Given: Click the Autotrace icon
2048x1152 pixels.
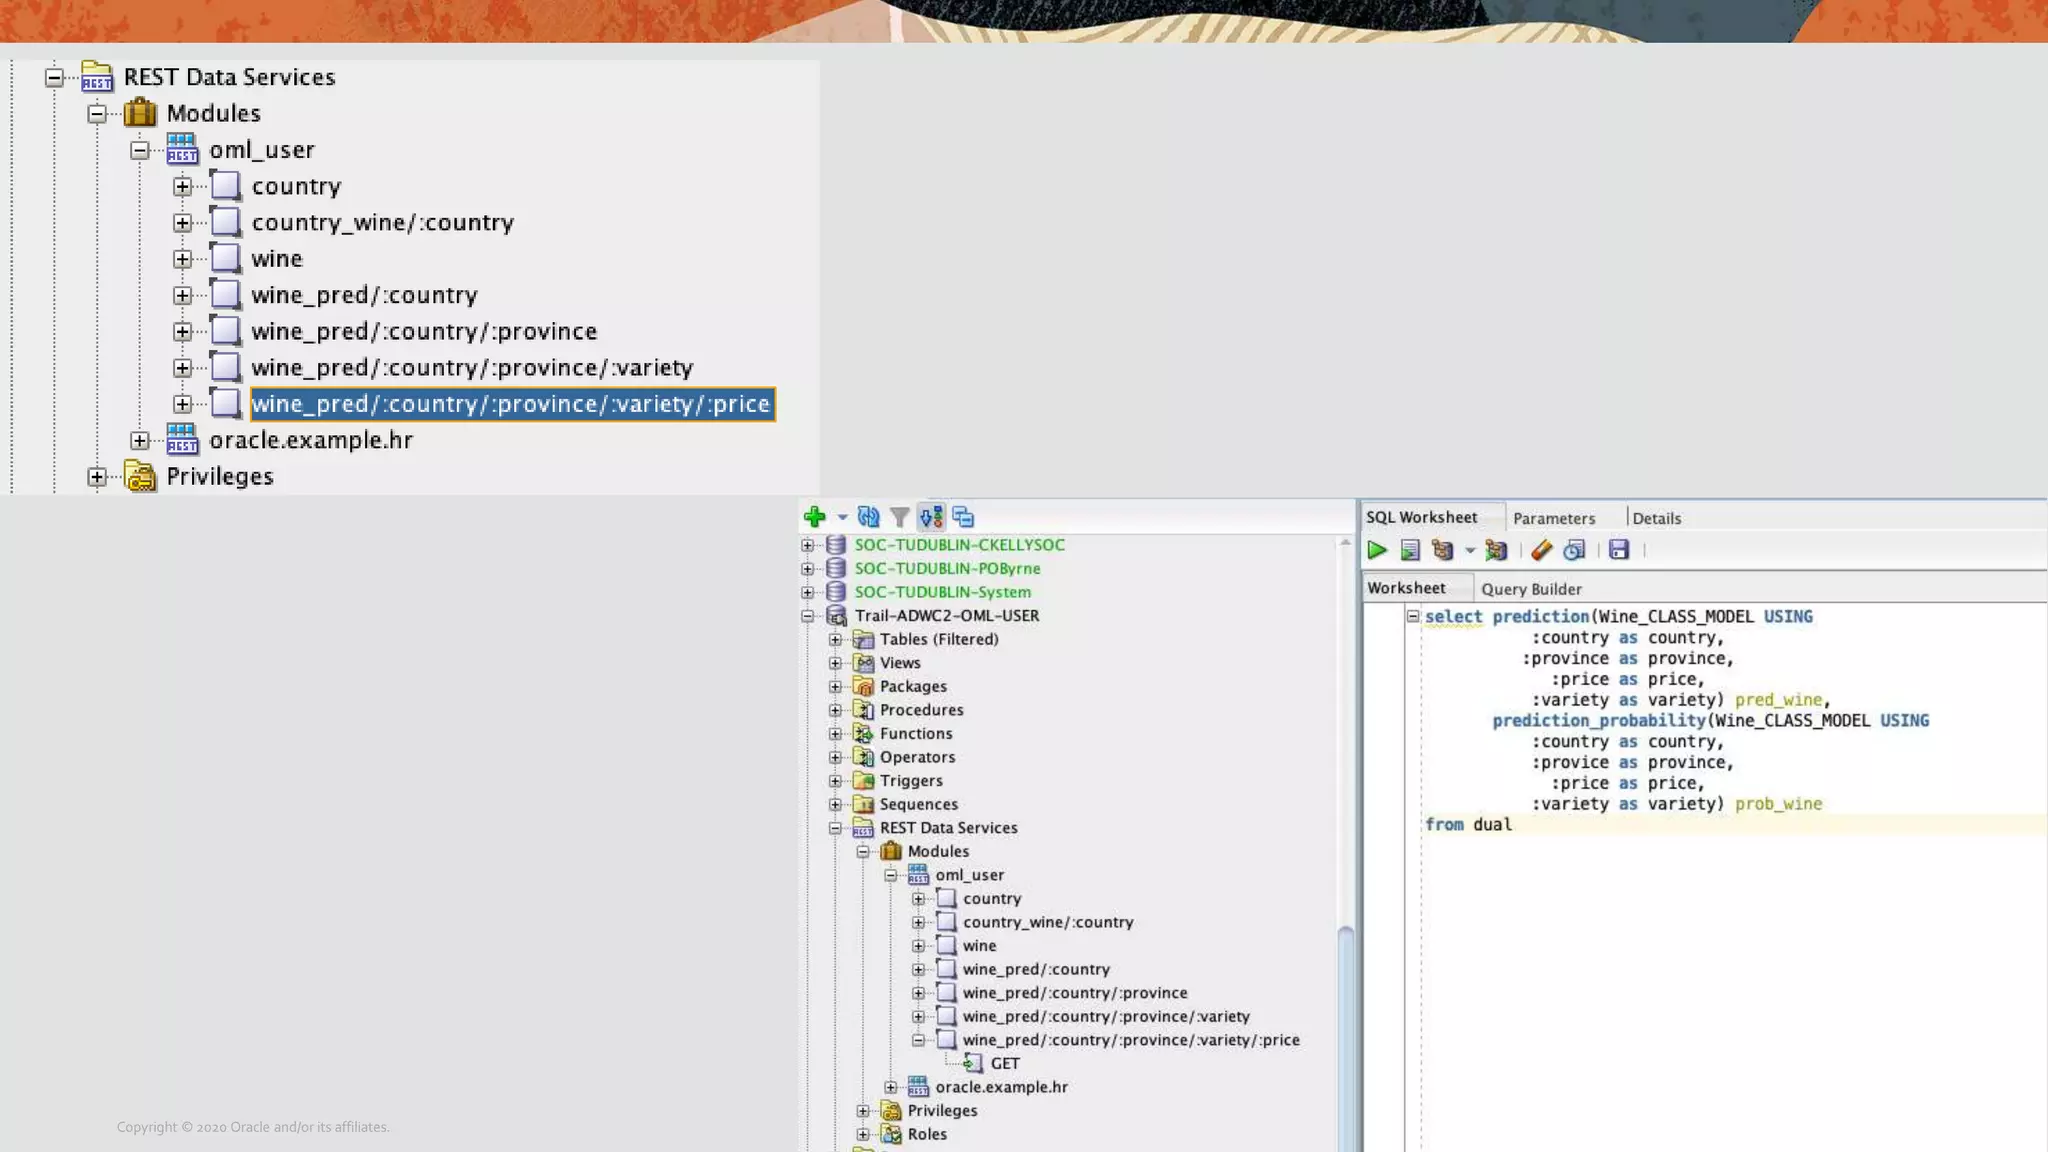Looking at the screenshot, I should click(1496, 550).
